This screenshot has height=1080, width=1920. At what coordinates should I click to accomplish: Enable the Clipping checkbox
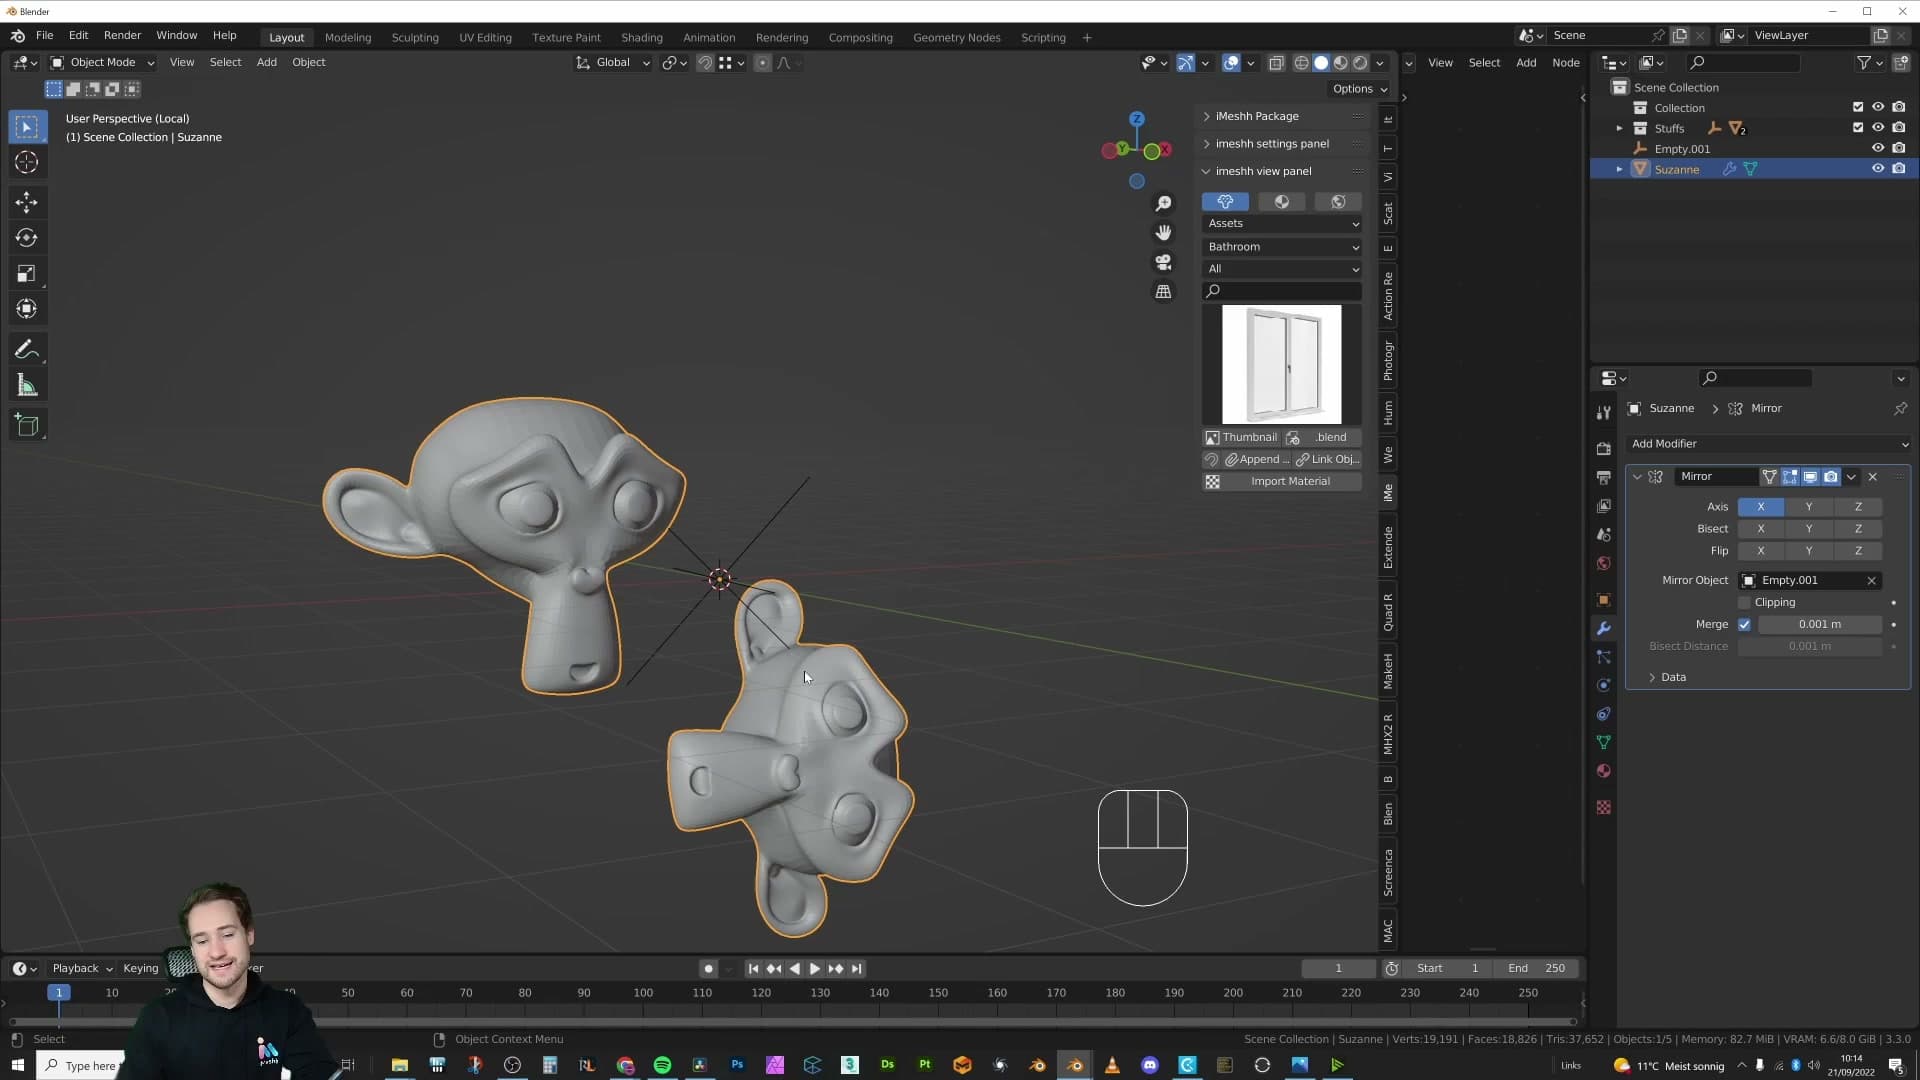click(1745, 603)
